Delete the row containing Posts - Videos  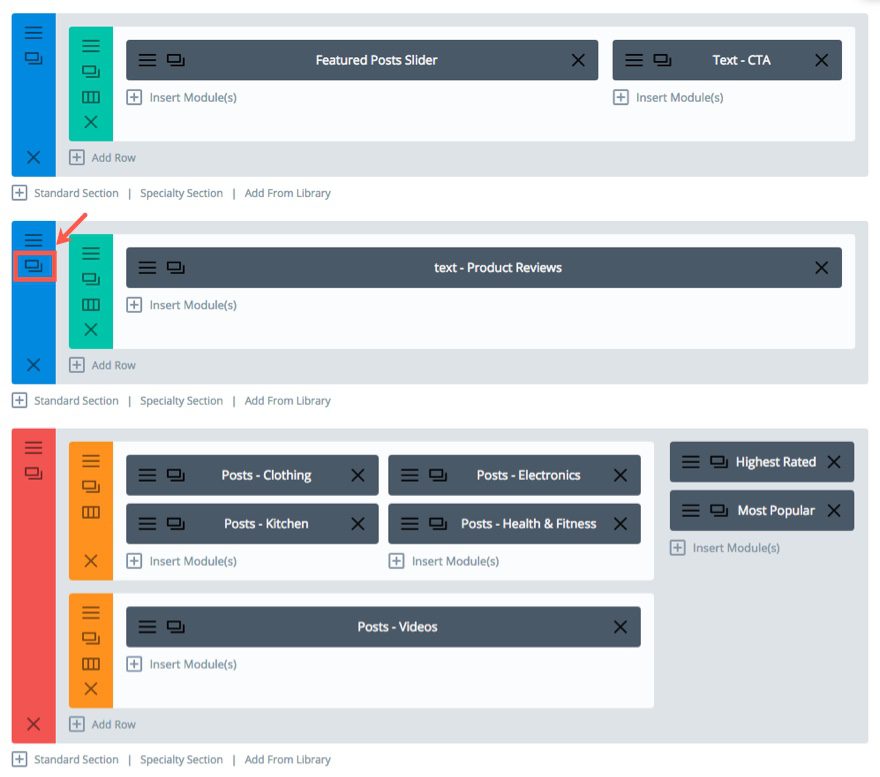pos(91,688)
